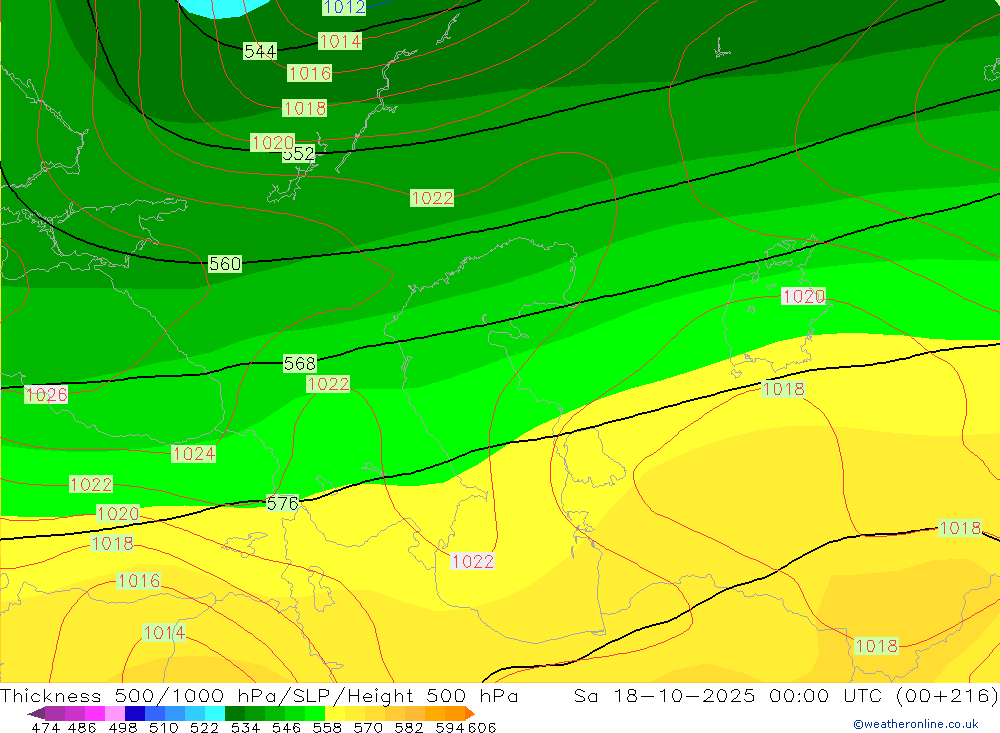This screenshot has width=1000, height=733.
Task: Select the 546 legend value
Action: pos(286,727)
